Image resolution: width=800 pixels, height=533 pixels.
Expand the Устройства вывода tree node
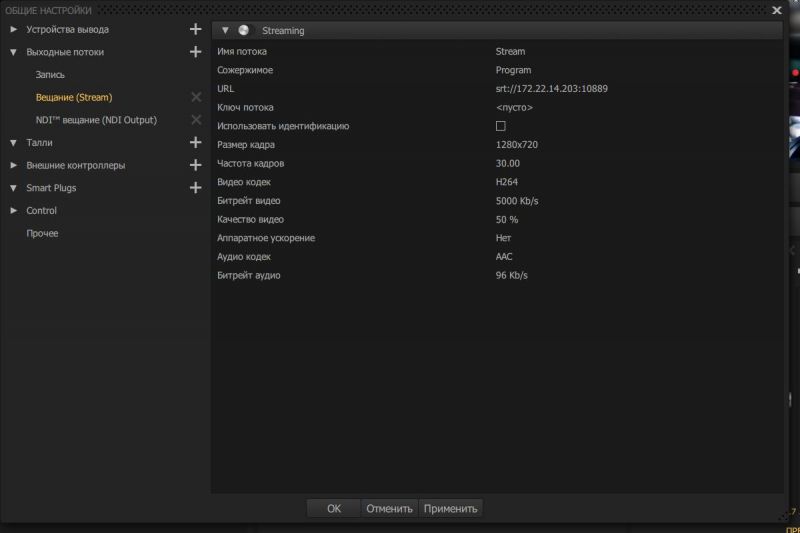14,29
